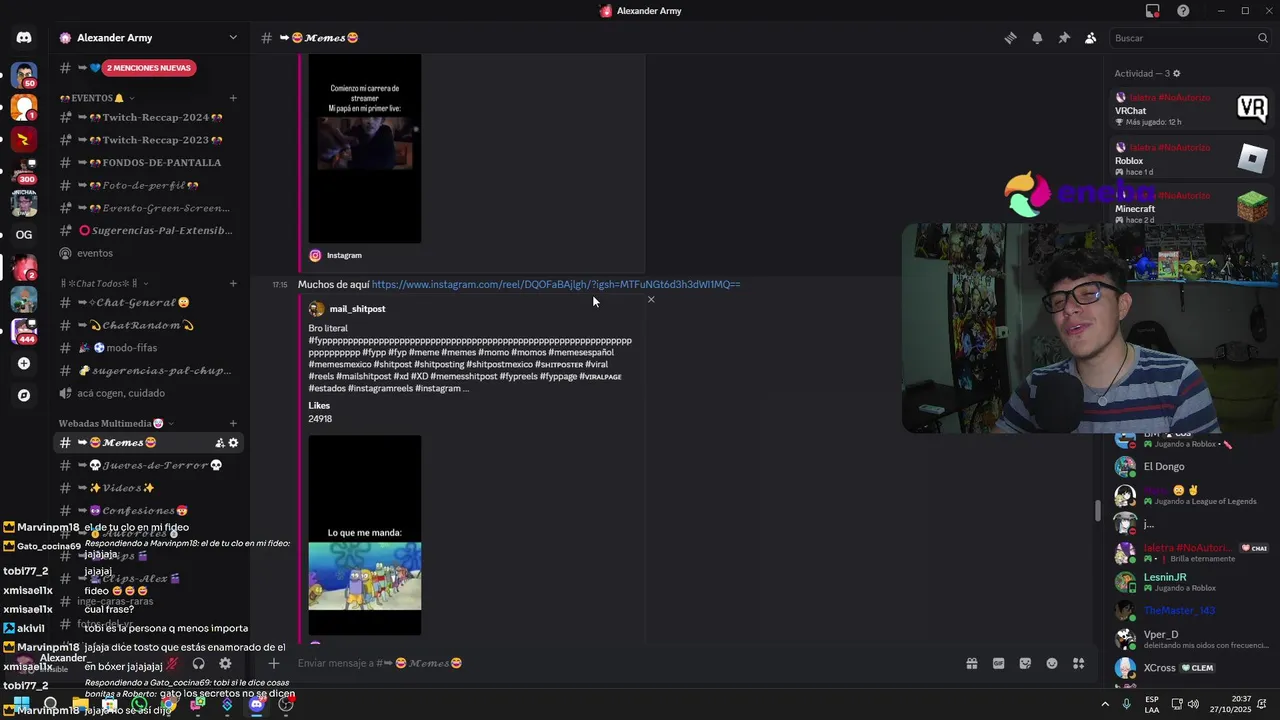The height and width of the screenshot is (720, 1280).
Task: Open the gift icon in message bar
Action: click(971, 663)
